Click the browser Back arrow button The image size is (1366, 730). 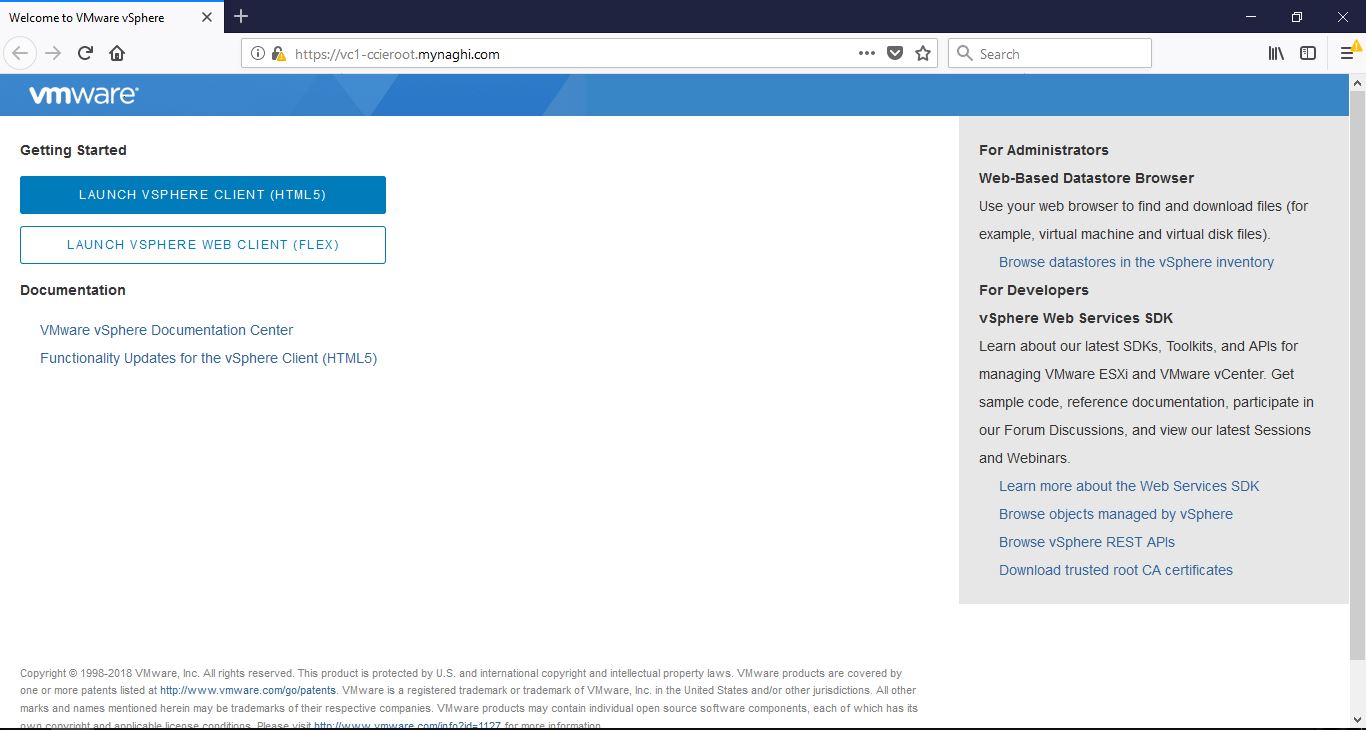(x=20, y=53)
